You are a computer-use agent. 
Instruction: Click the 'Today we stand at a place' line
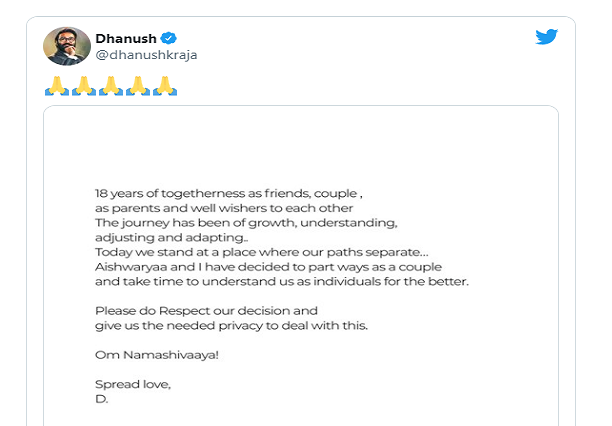click(x=262, y=252)
